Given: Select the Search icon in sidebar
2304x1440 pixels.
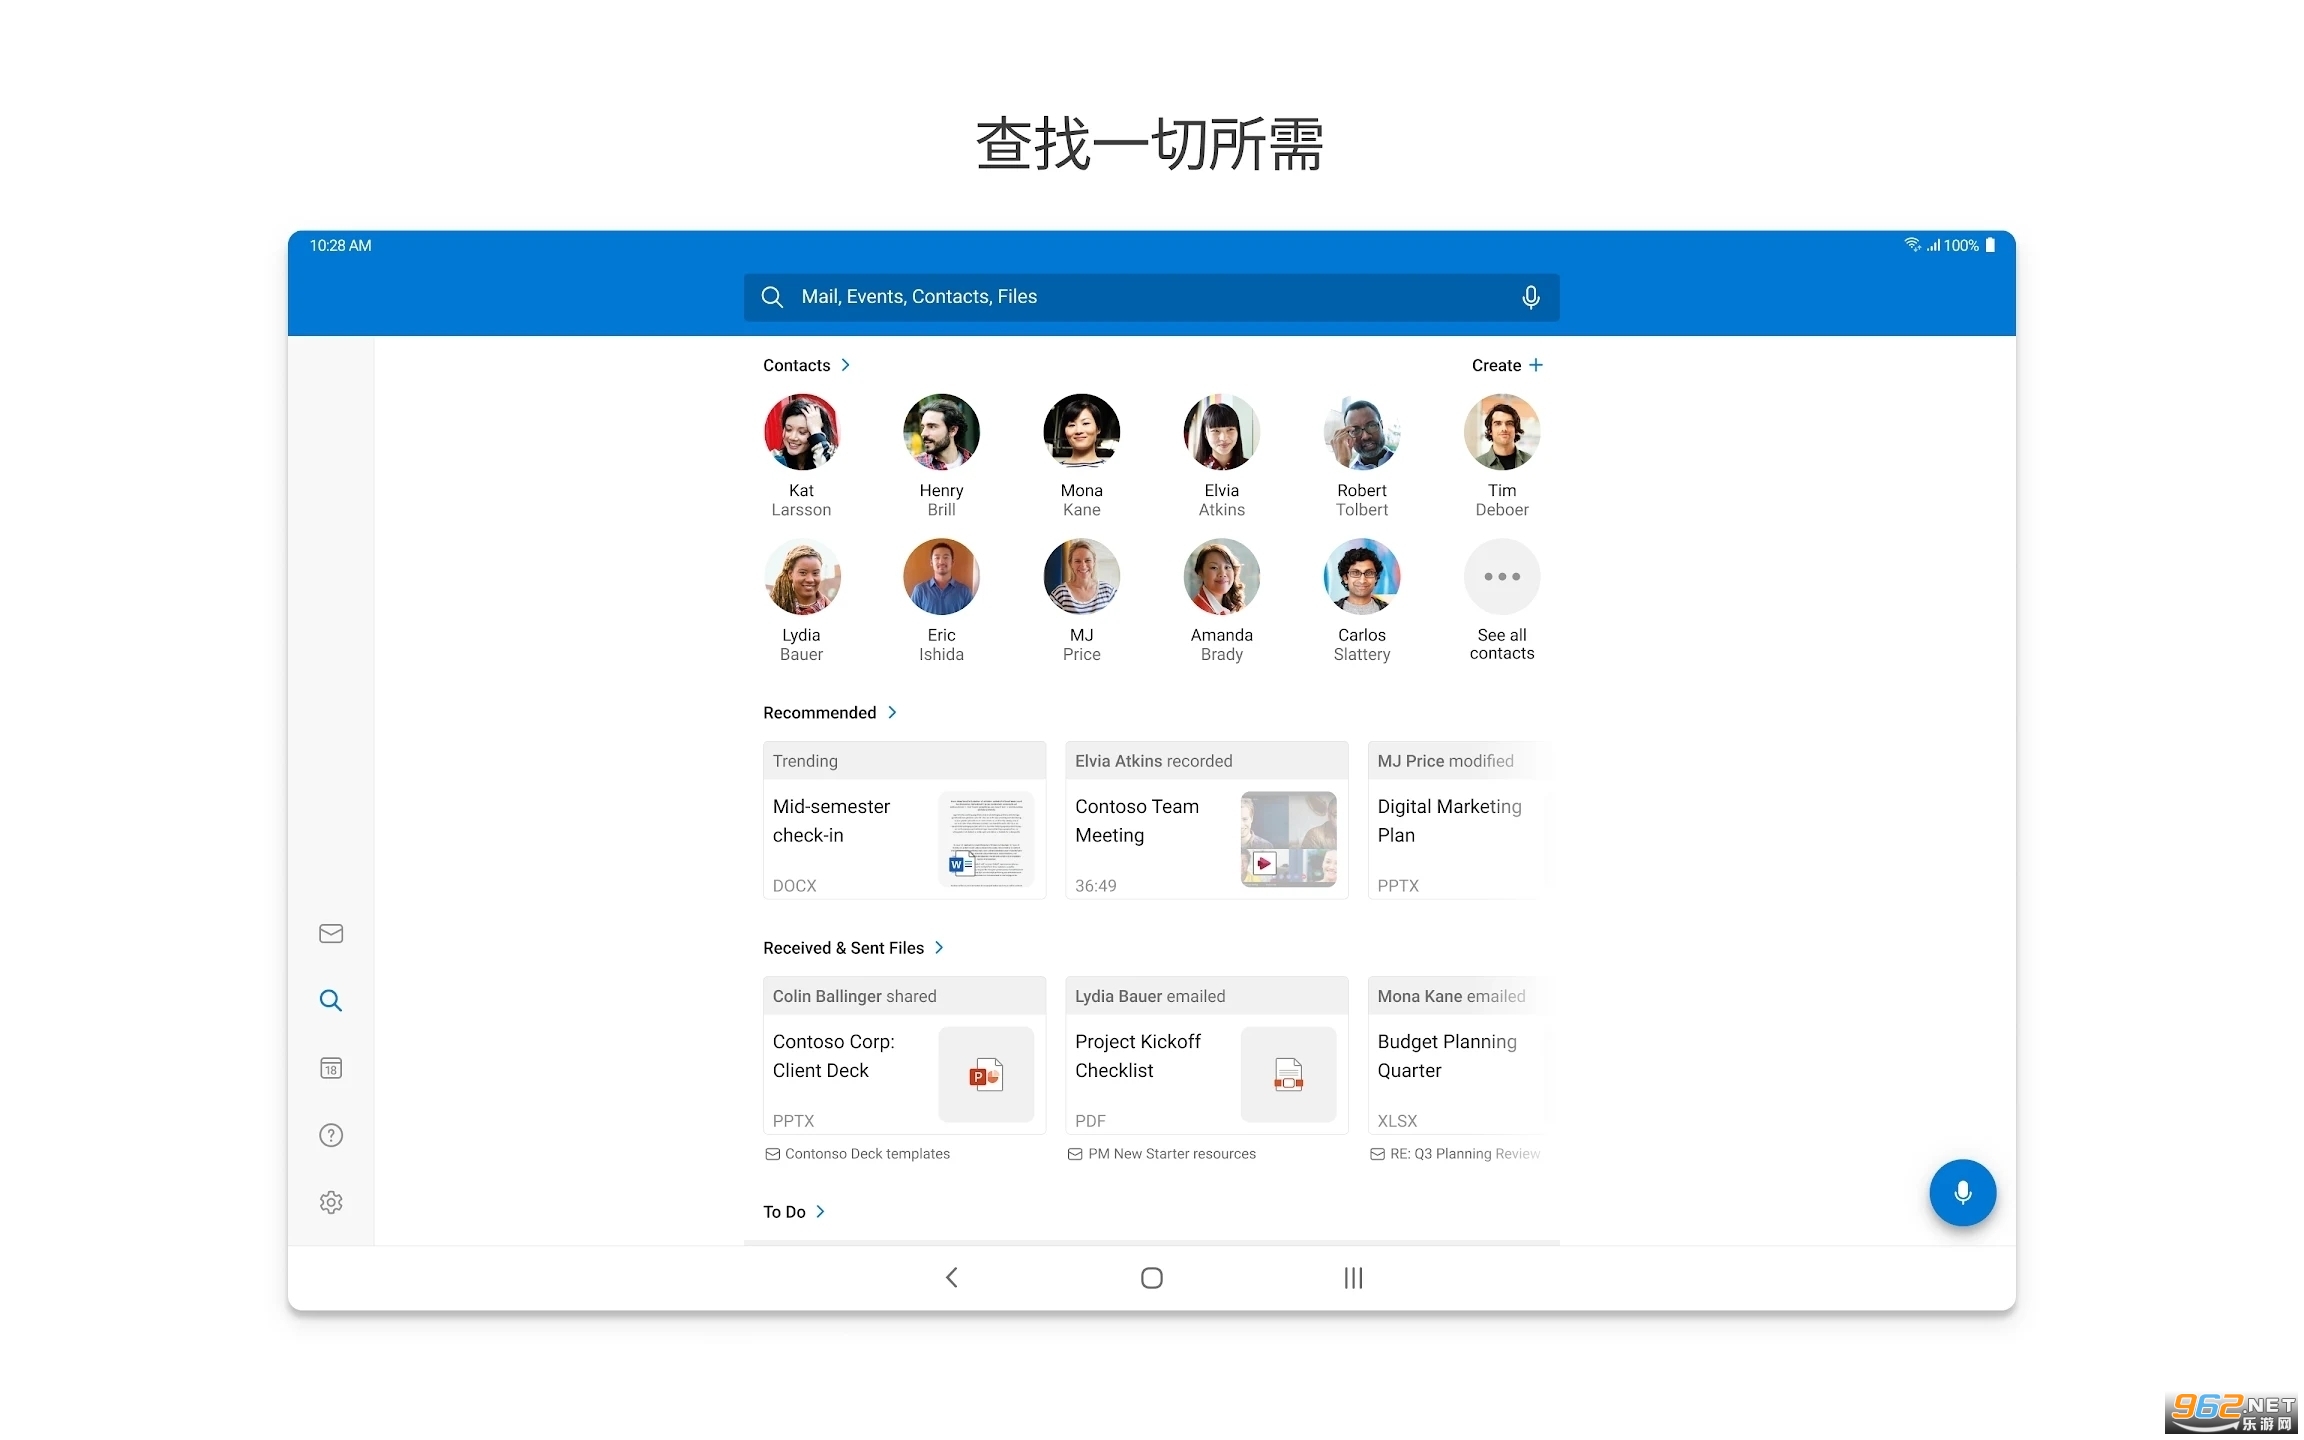Looking at the screenshot, I should (x=331, y=1000).
